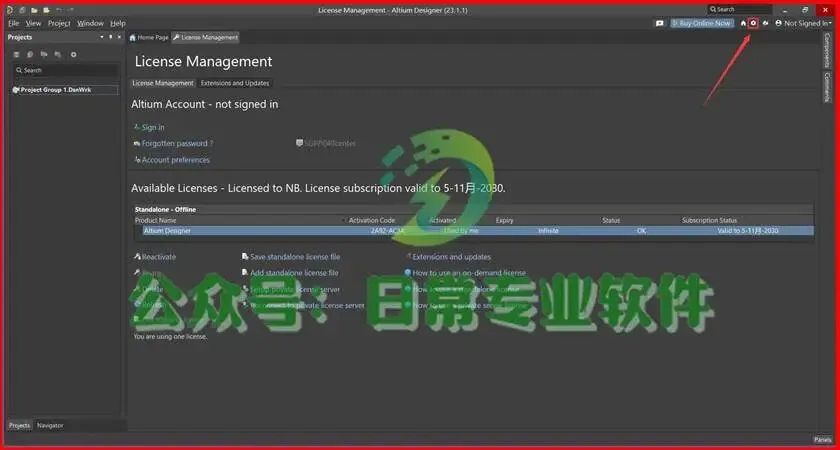Screen dimensions: 840x450
Task: Click the redo arrow in the title bar
Action: [x=70, y=10]
